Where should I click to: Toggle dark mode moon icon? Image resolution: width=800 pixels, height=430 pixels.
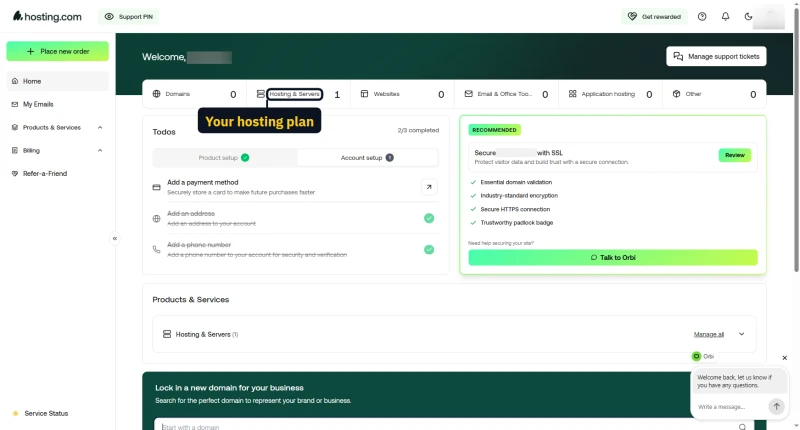(x=748, y=17)
